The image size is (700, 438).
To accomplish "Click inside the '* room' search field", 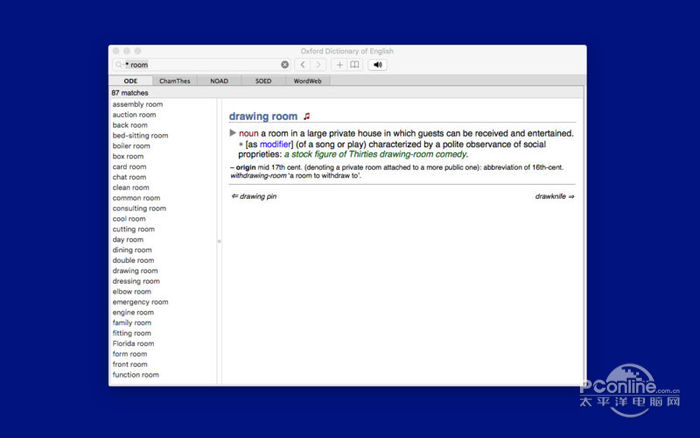I will (202, 65).
